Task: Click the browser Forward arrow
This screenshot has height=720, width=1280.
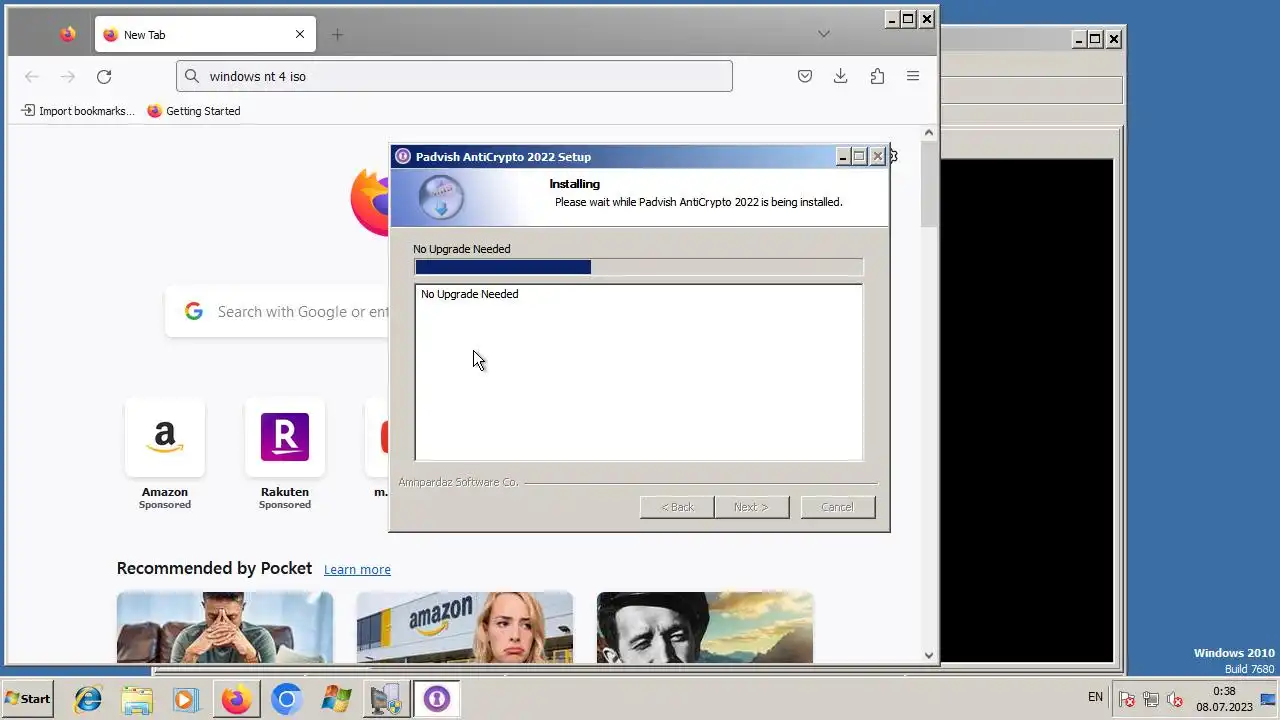Action: (67, 76)
